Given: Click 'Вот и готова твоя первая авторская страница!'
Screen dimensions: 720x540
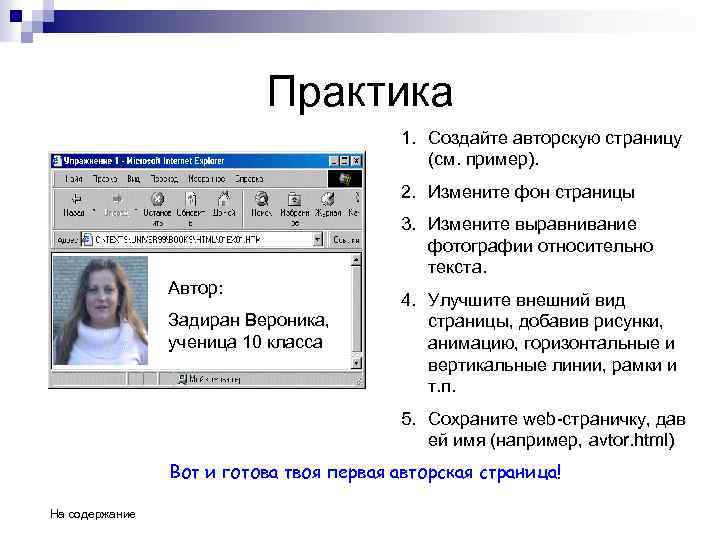Looking at the screenshot, I should (366, 472).
